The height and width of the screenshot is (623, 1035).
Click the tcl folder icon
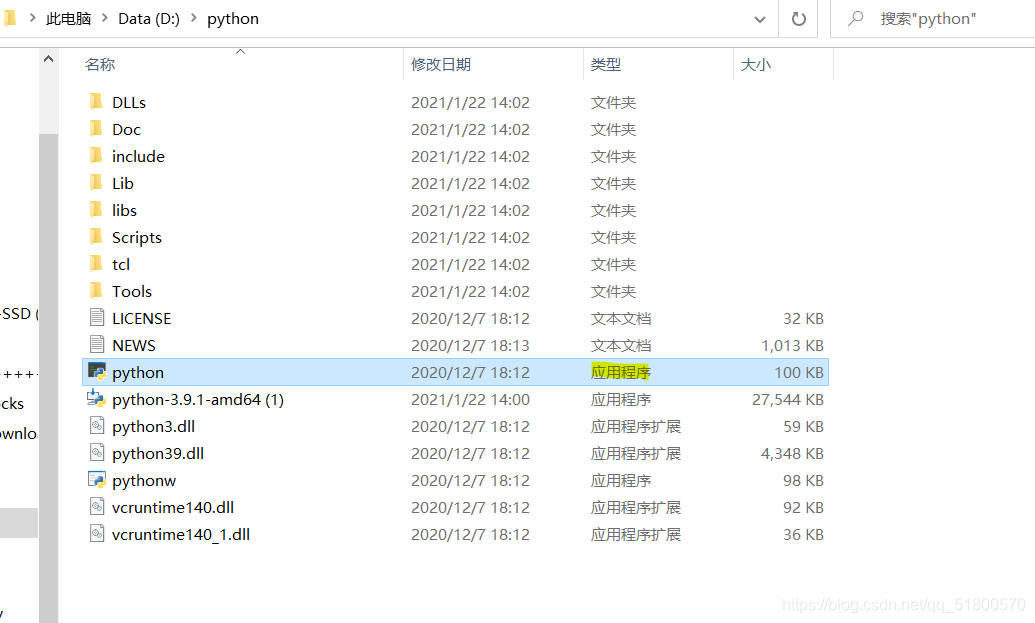pos(96,264)
